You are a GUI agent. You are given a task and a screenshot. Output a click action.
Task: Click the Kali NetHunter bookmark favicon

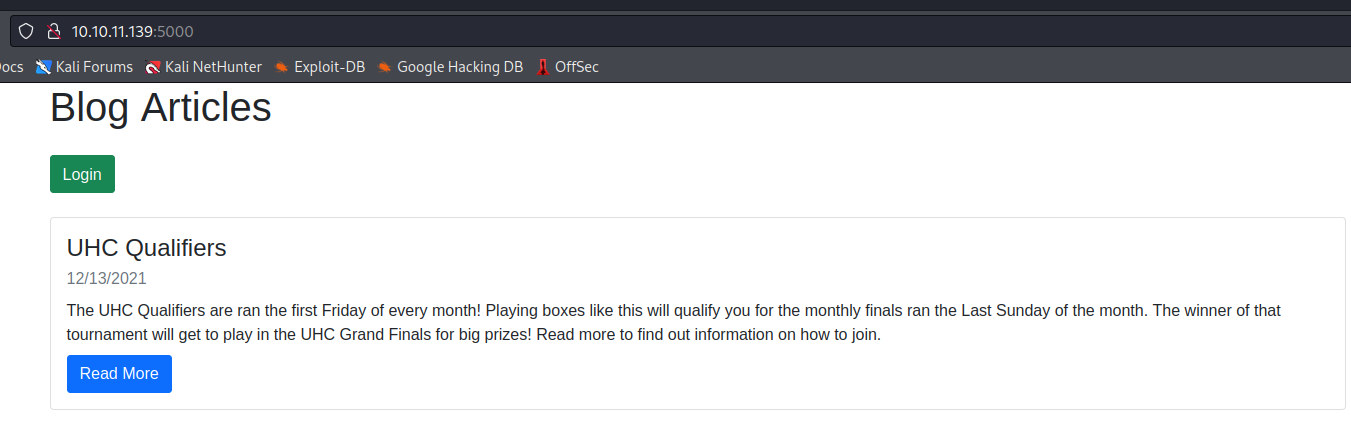(152, 67)
